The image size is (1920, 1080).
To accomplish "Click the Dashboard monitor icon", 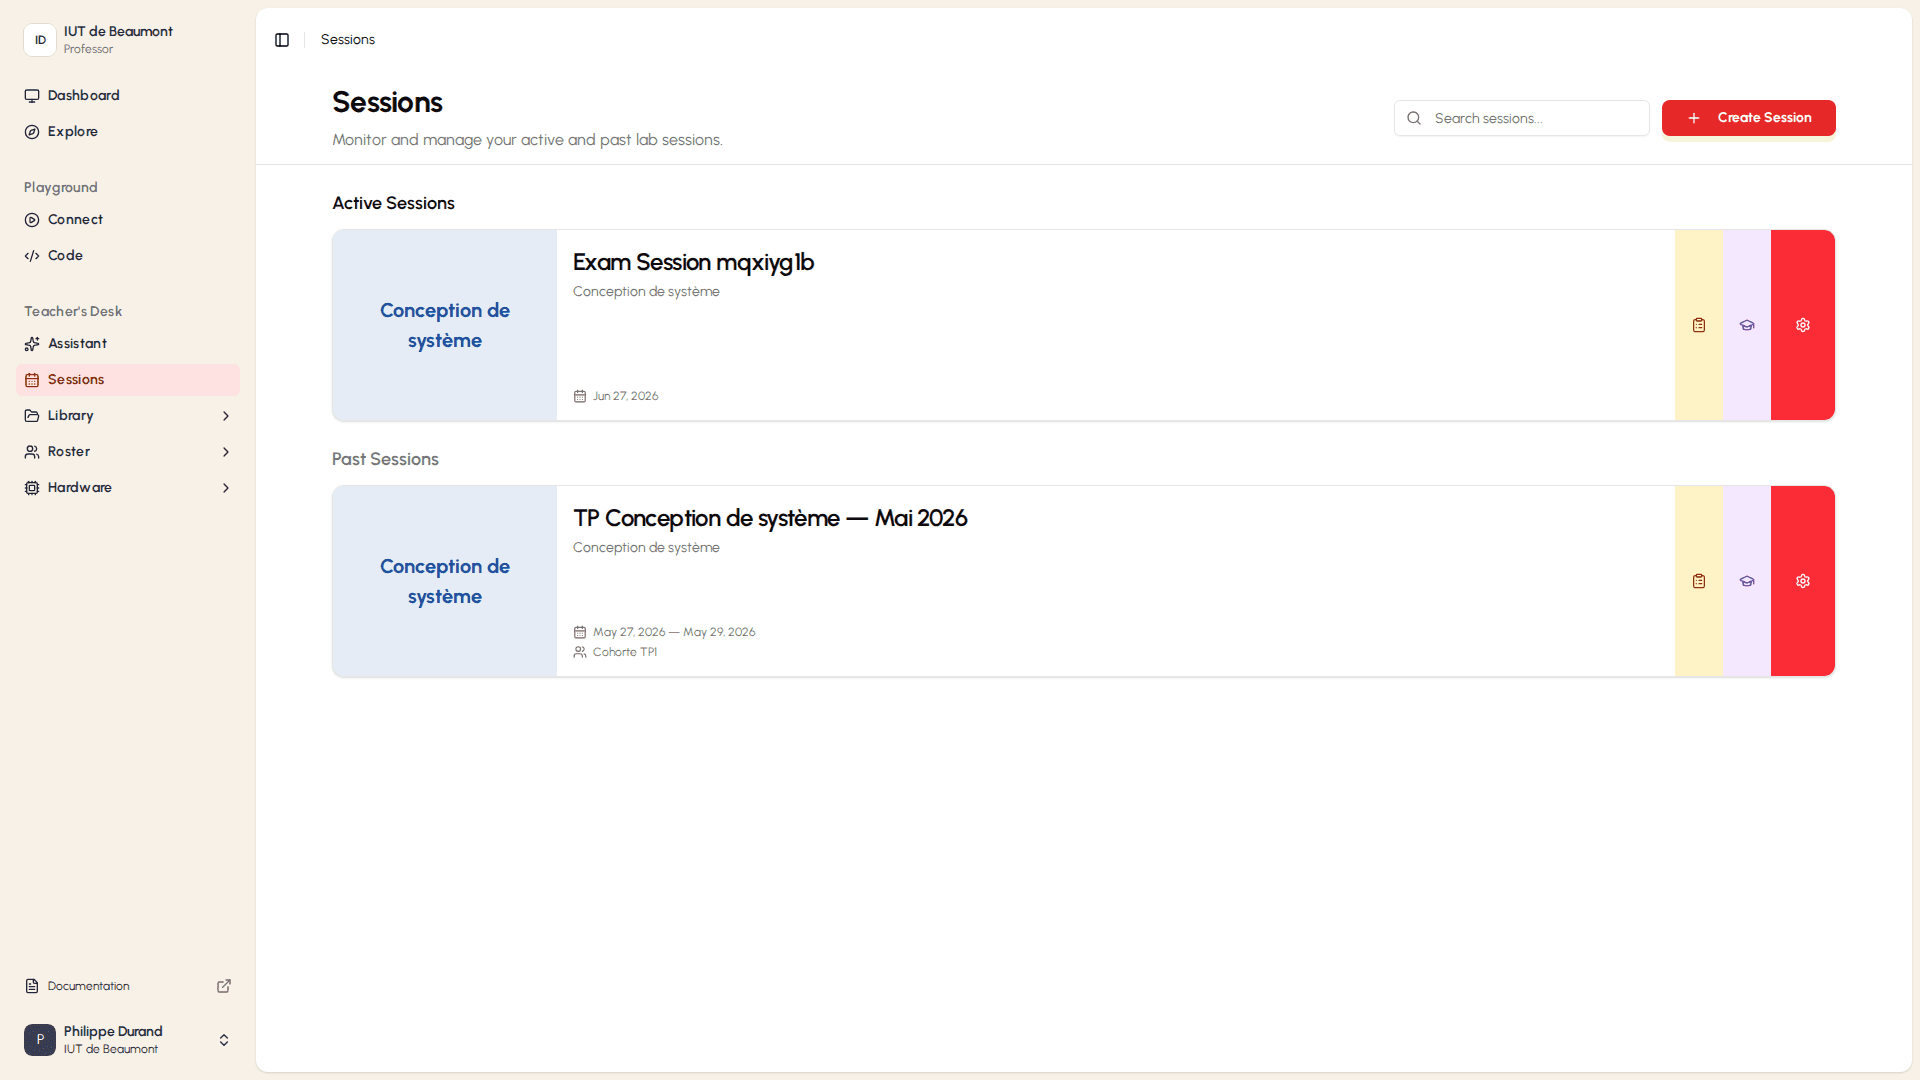I will tap(32, 96).
